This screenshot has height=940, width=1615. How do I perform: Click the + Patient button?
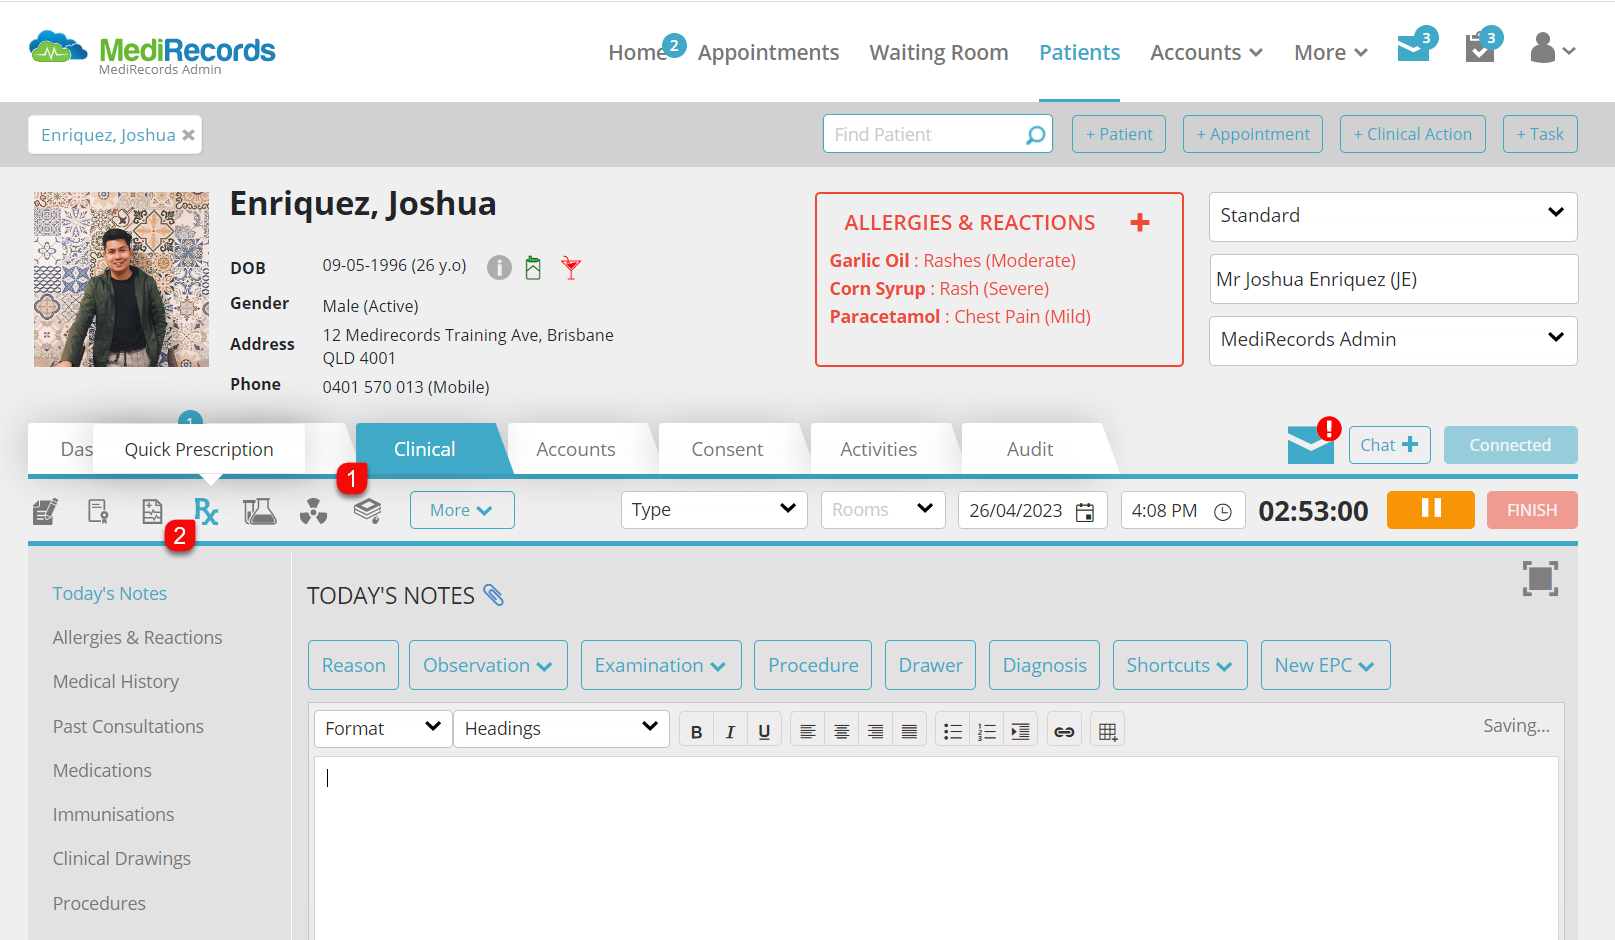(x=1119, y=134)
